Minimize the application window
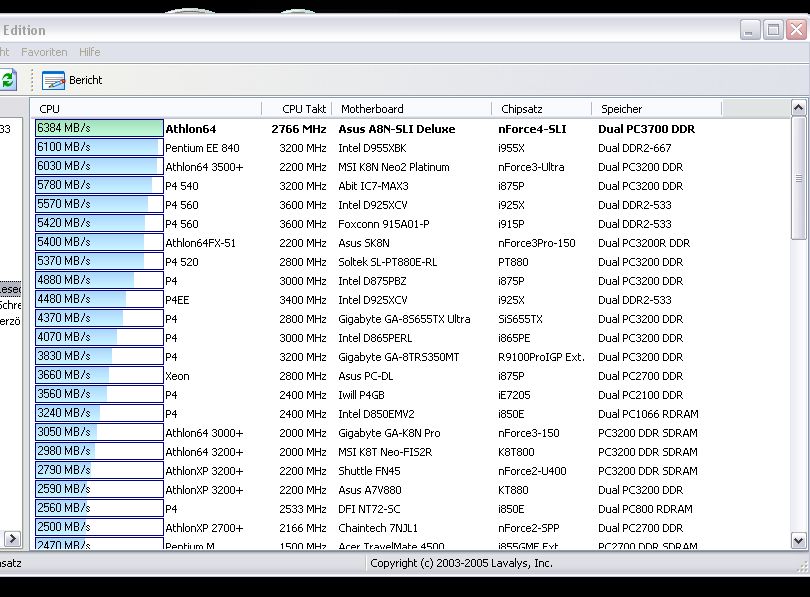Viewport: 810px width, 597px height. pyautogui.click(x=750, y=30)
